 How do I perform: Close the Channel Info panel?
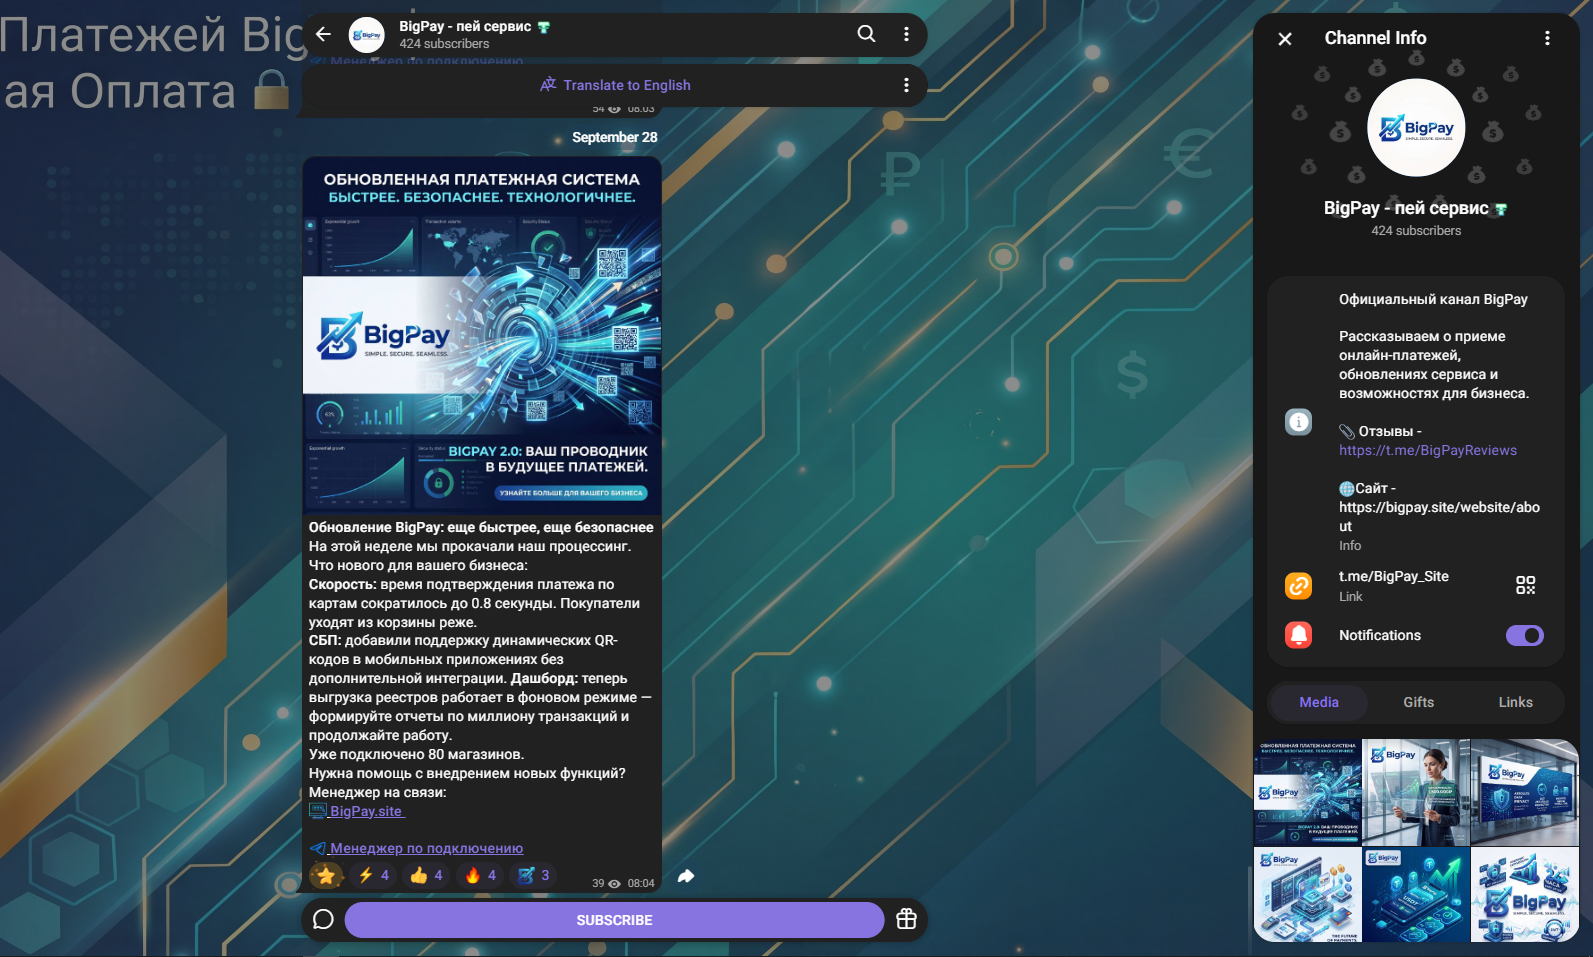pyautogui.click(x=1285, y=38)
